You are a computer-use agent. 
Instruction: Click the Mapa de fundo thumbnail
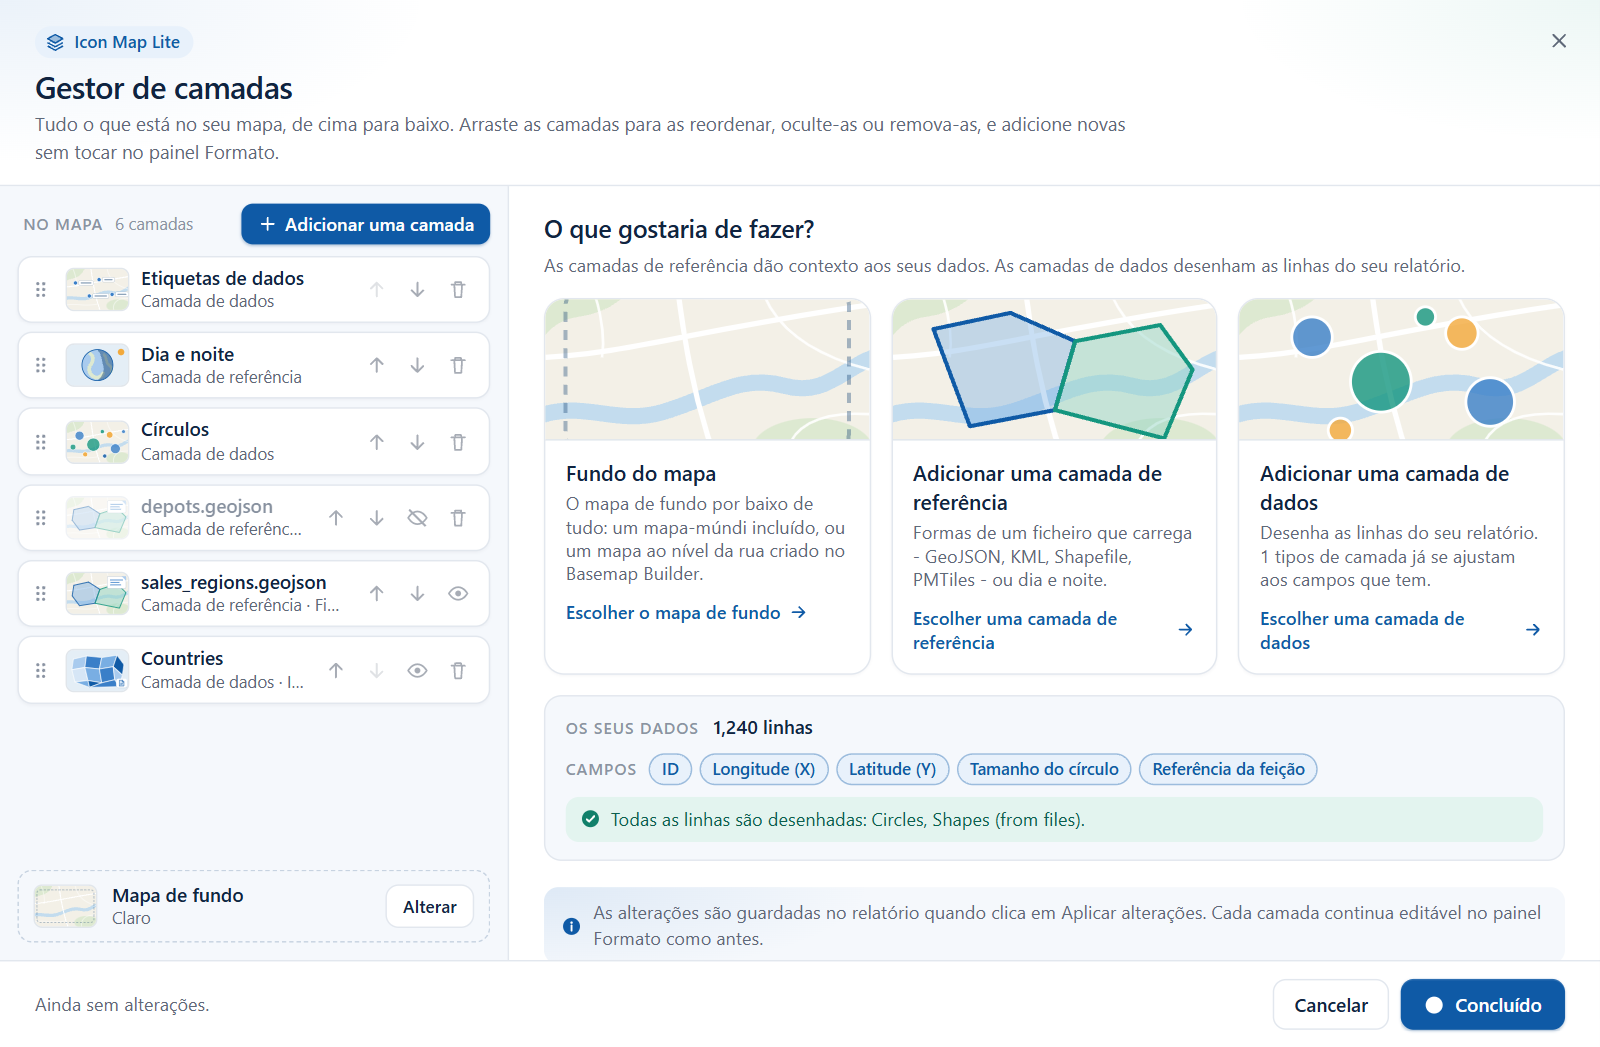point(66,907)
